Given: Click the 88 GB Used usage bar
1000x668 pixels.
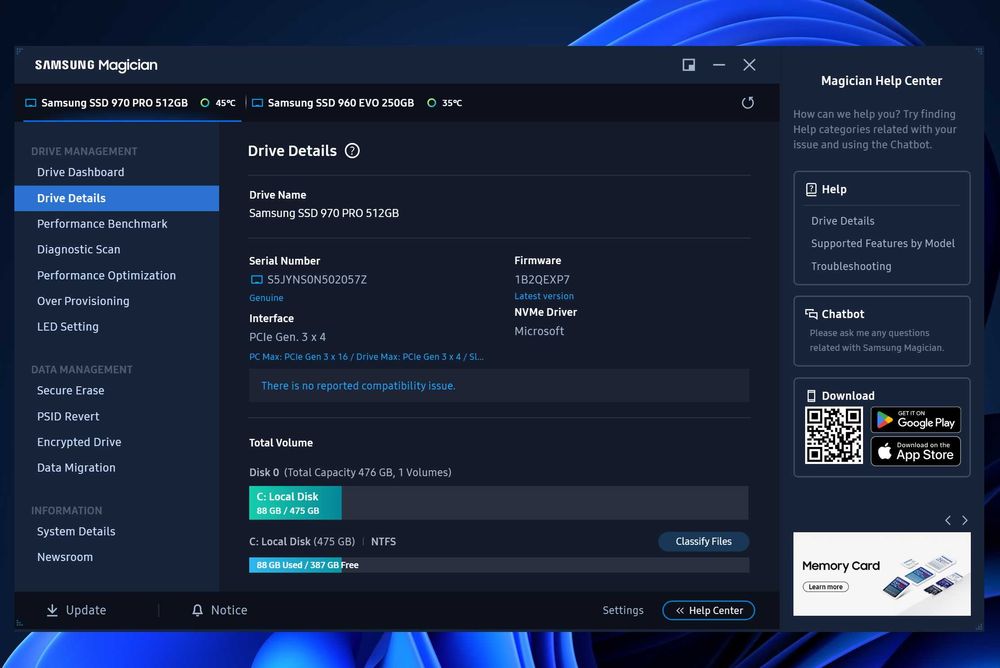Looking at the screenshot, I should coord(295,565).
